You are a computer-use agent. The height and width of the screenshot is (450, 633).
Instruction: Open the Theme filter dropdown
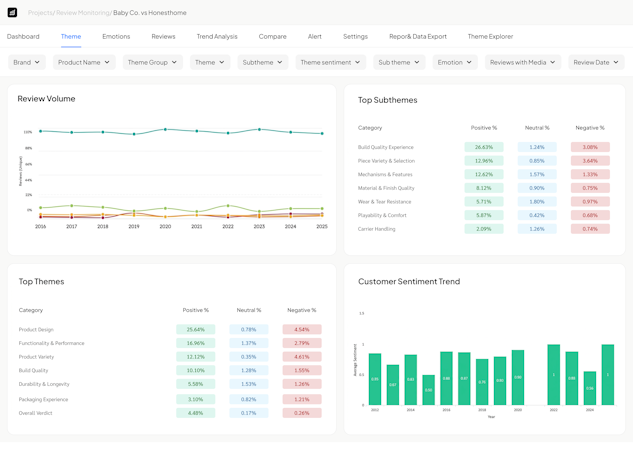pos(210,62)
